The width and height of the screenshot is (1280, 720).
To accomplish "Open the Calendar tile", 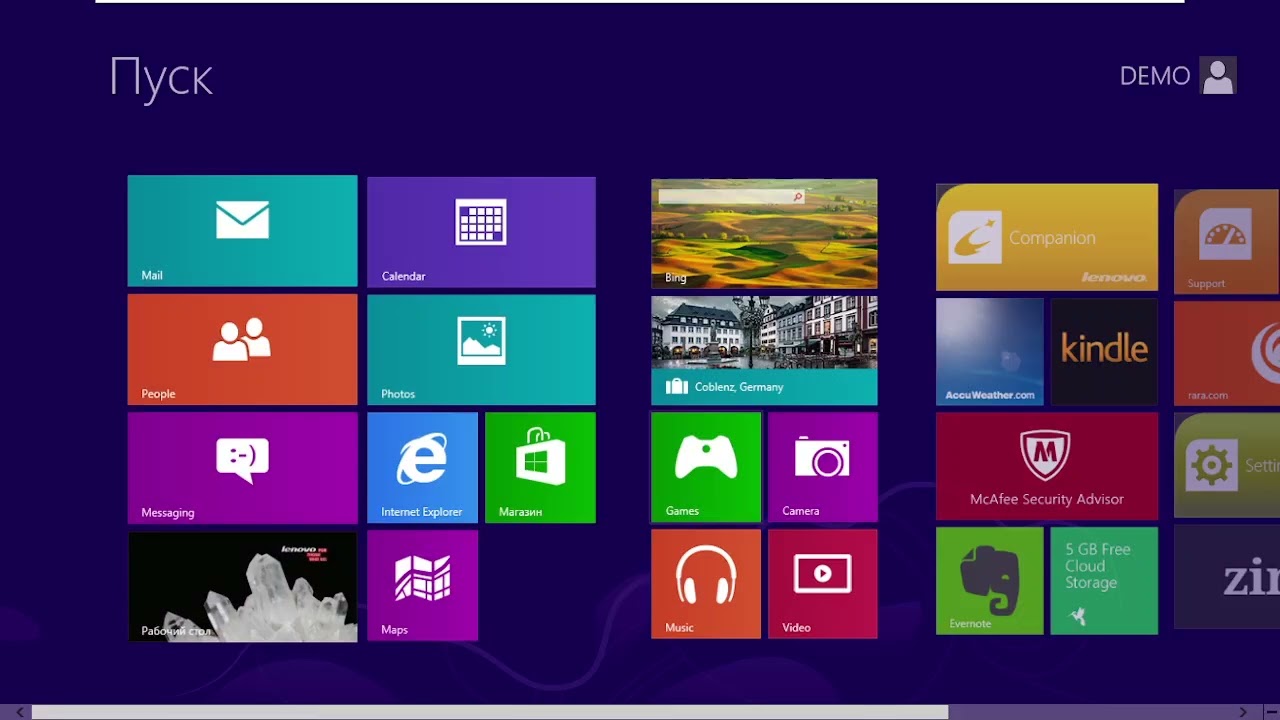I will click(x=481, y=232).
